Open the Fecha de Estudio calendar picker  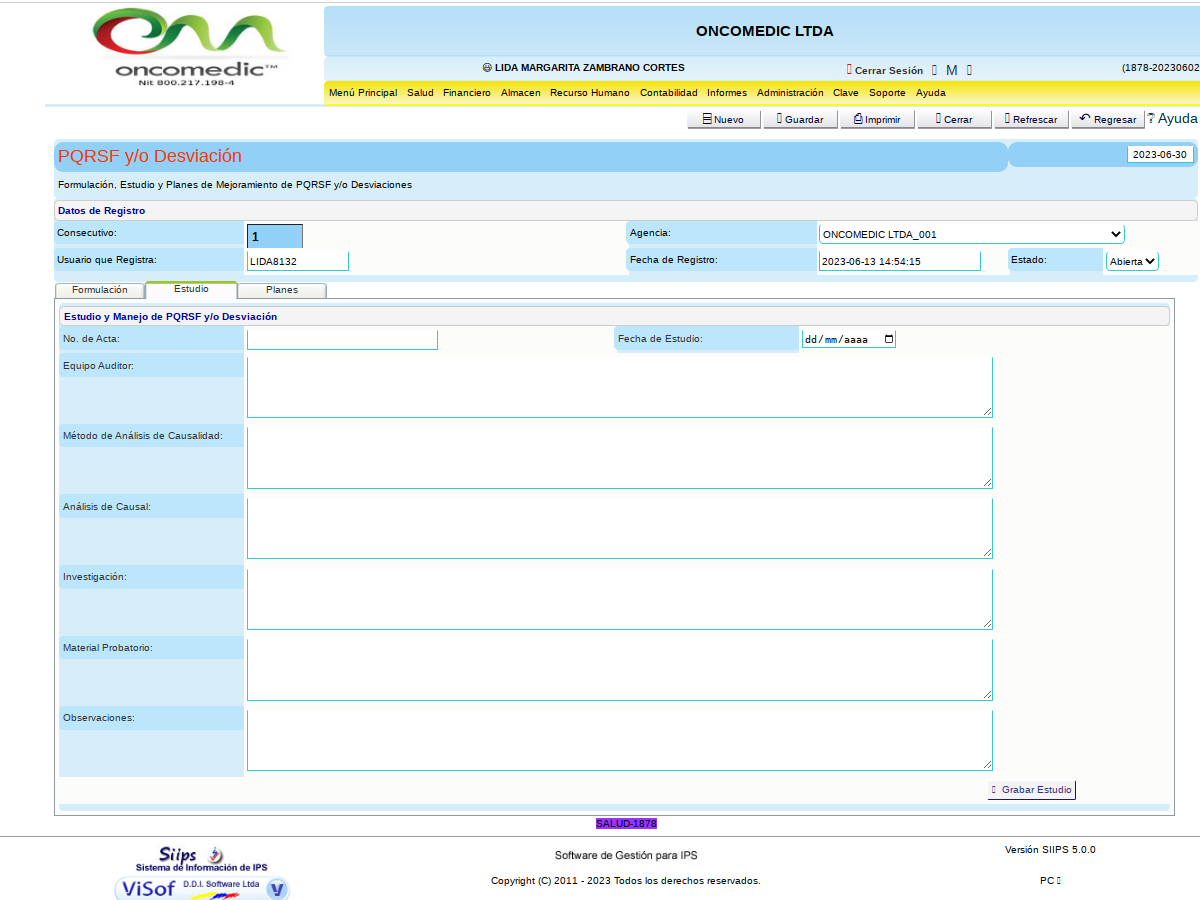click(x=889, y=339)
